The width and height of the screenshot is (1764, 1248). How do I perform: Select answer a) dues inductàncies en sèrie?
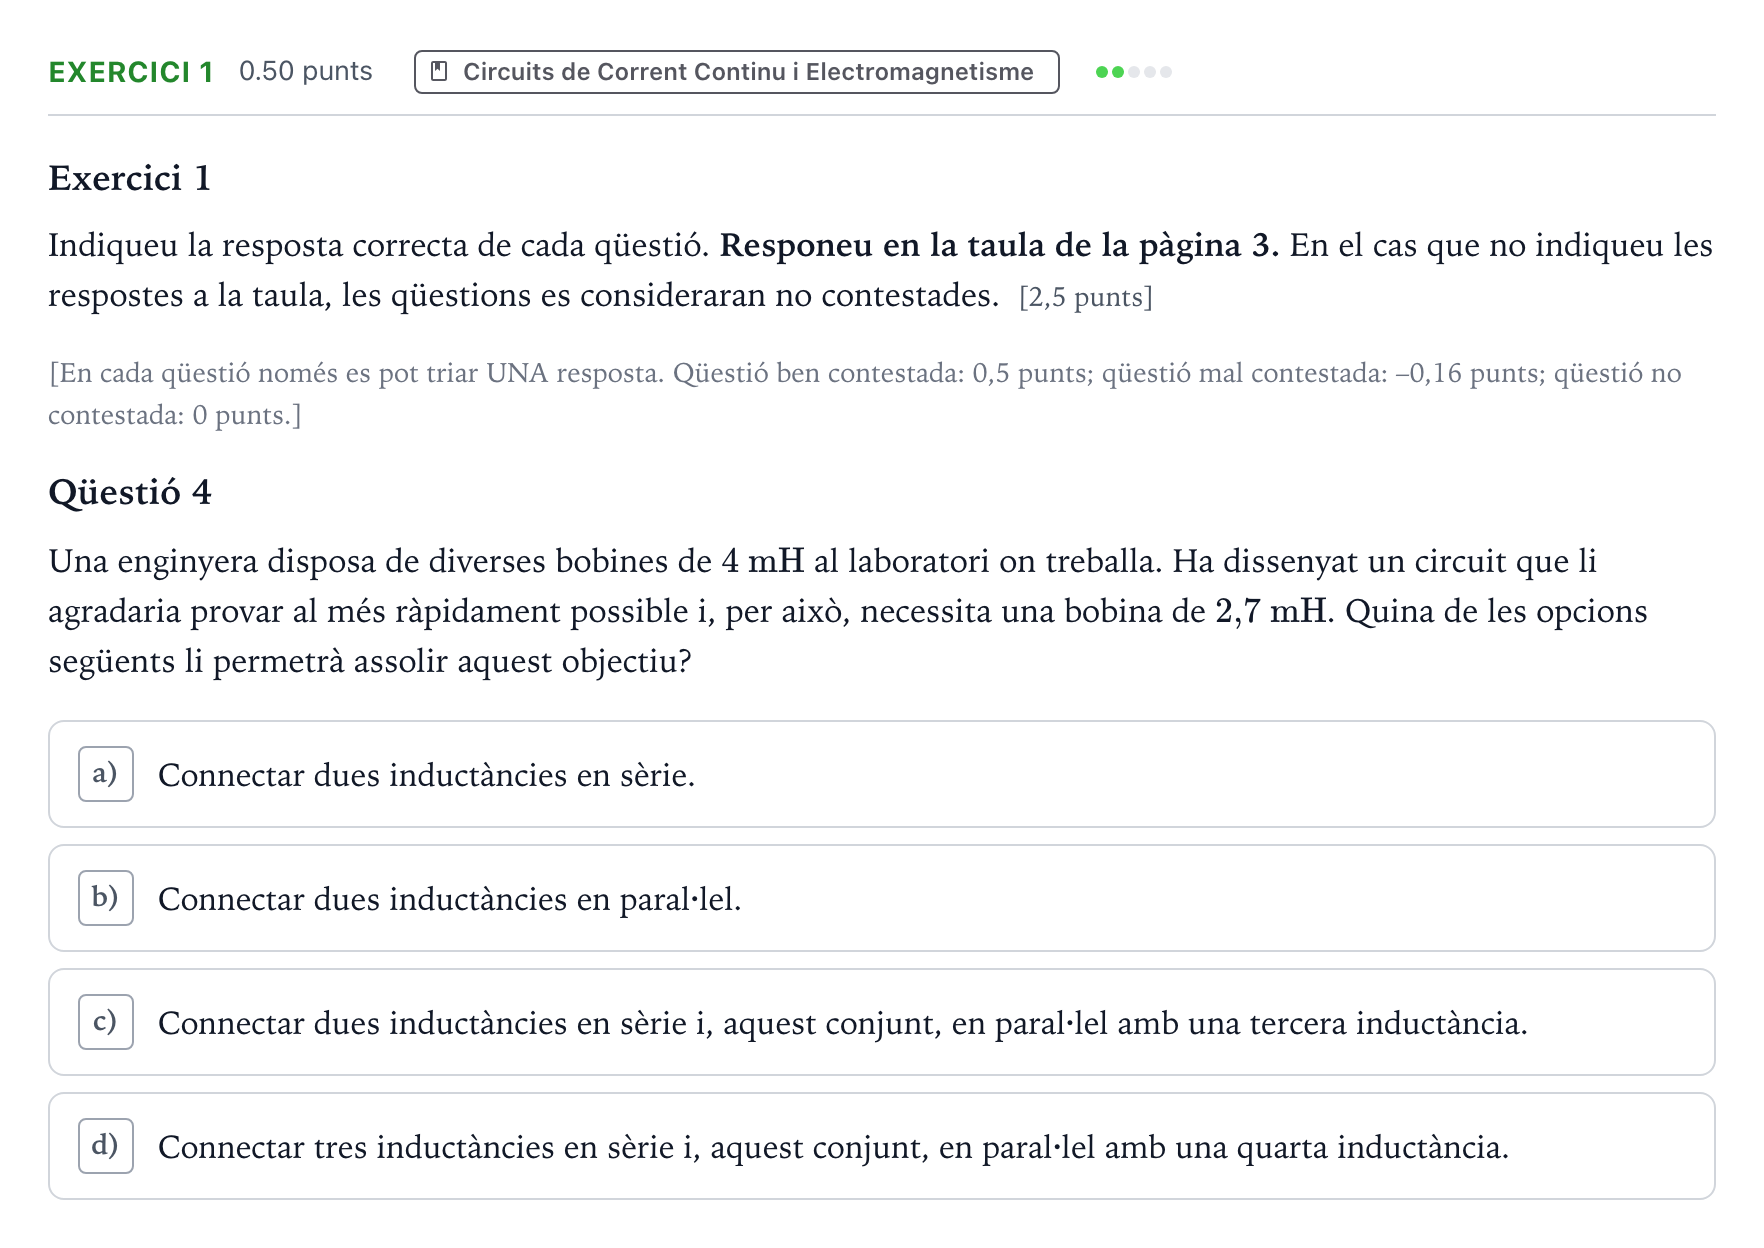click(882, 774)
